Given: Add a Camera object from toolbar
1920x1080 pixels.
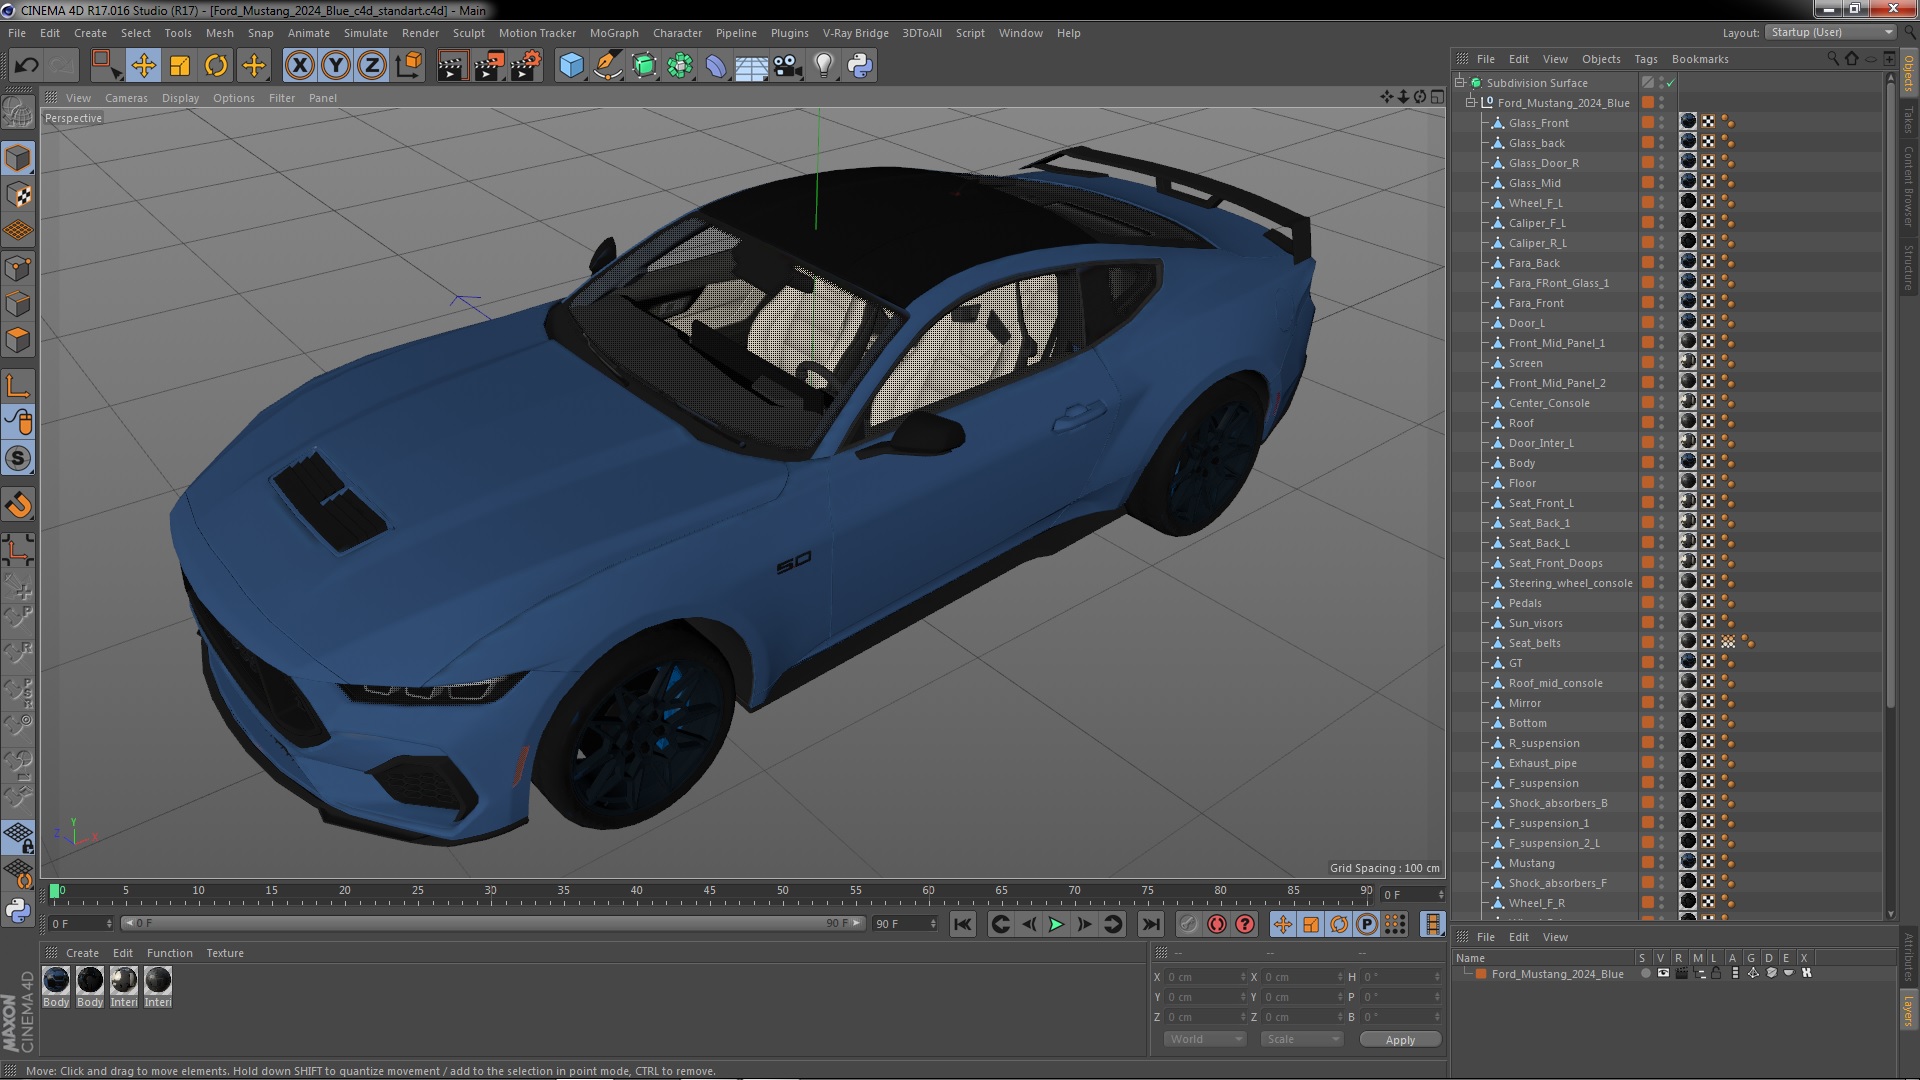Looking at the screenshot, I should [788, 66].
